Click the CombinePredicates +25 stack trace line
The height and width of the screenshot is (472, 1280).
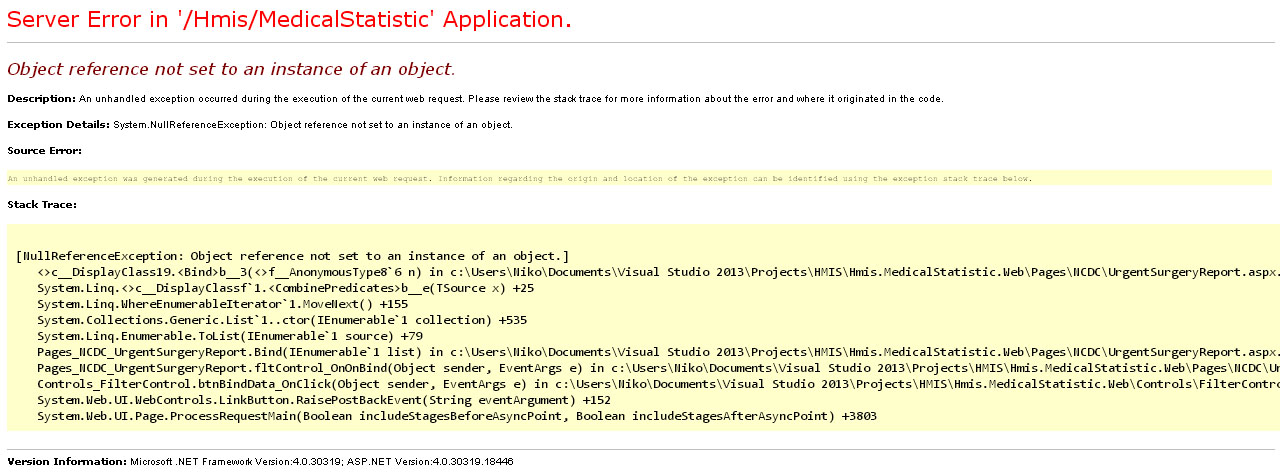point(285,288)
